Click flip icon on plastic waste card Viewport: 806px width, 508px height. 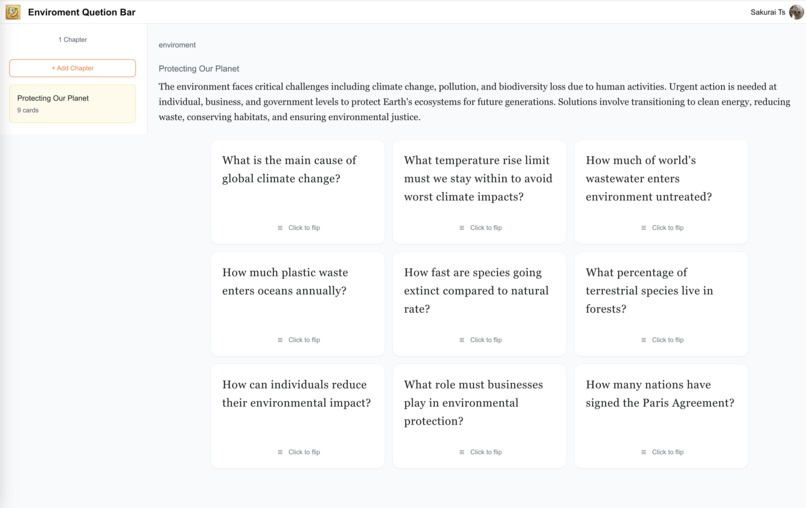pos(280,340)
